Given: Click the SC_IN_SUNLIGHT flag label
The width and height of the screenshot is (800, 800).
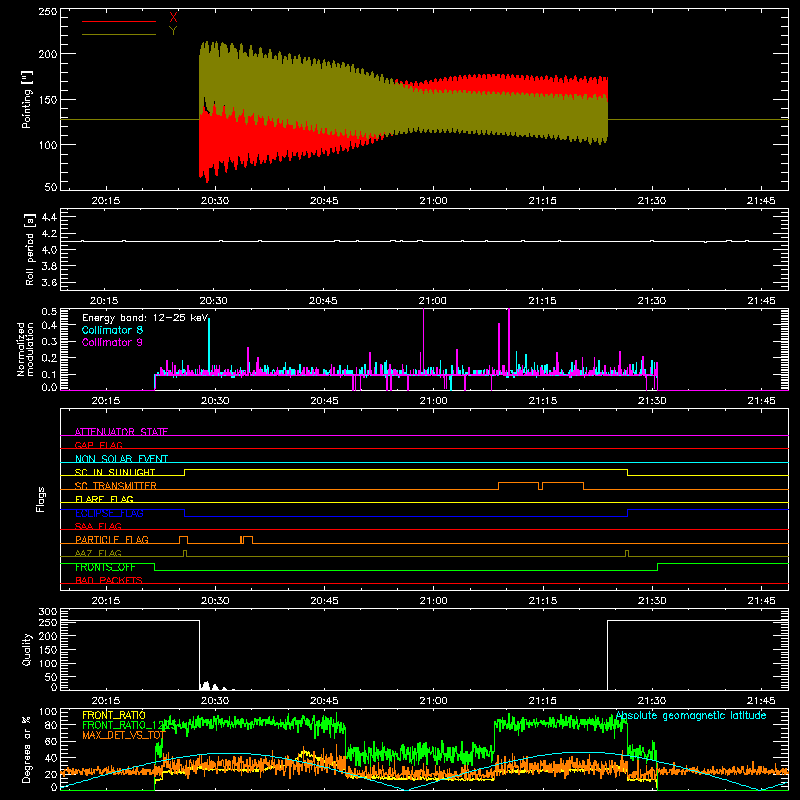Looking at the screenshot, I should coord(115,472).
